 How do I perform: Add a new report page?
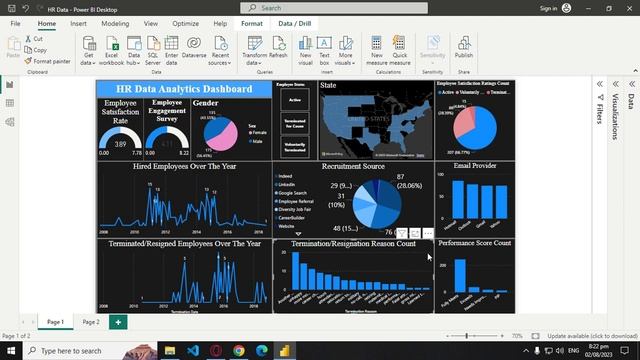coord(118,322)
